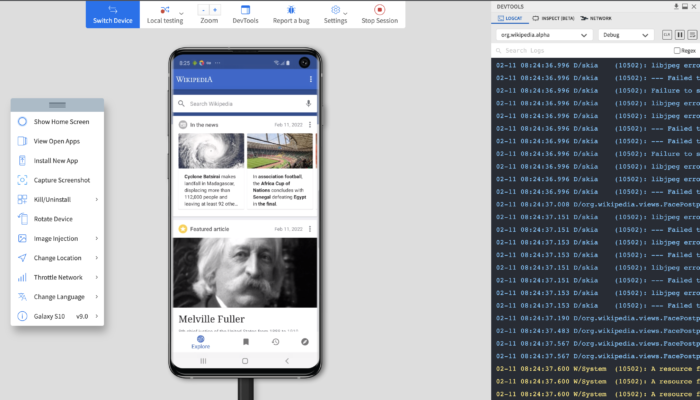Pause the logcat log stream

point(679,34)
